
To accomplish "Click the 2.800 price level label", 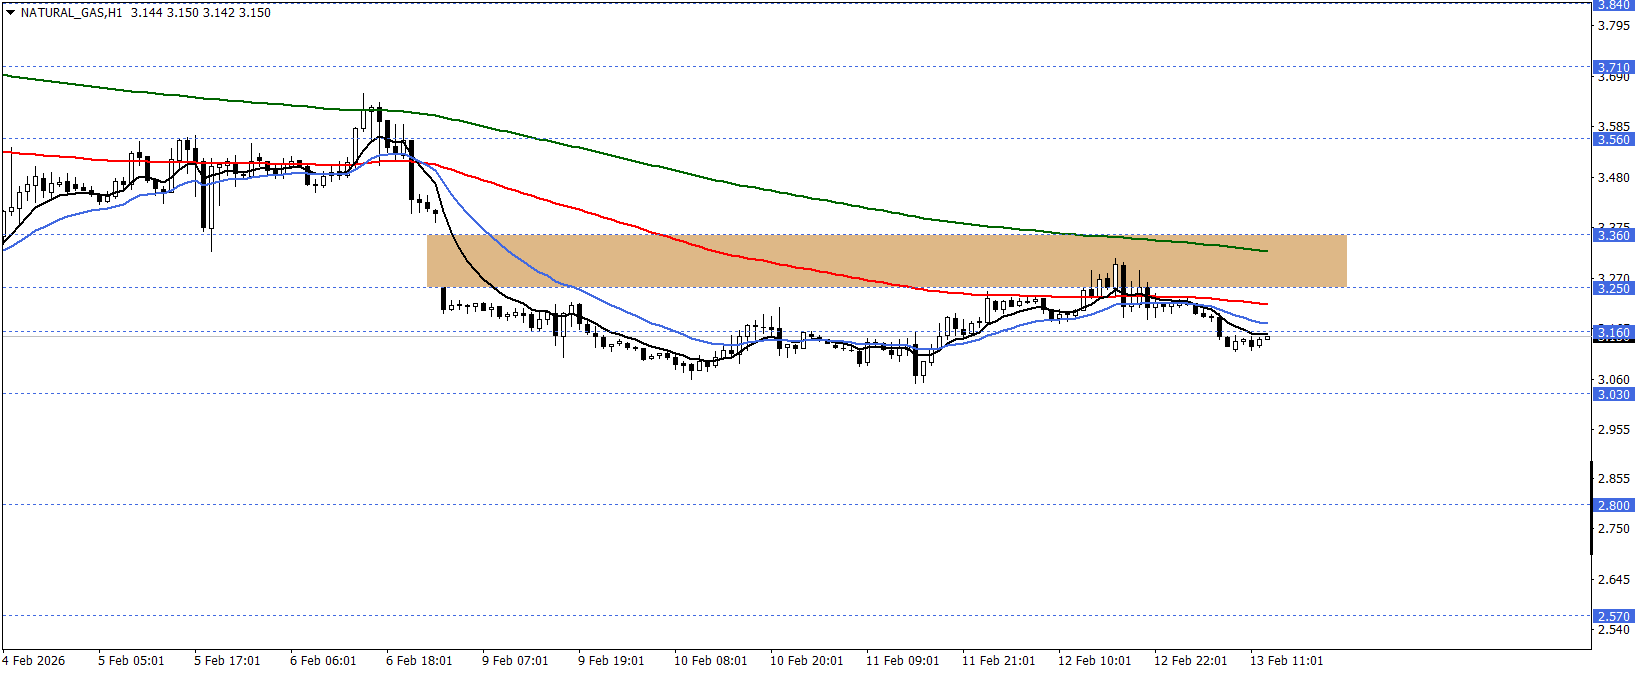I will click(x=1612, y=505).
